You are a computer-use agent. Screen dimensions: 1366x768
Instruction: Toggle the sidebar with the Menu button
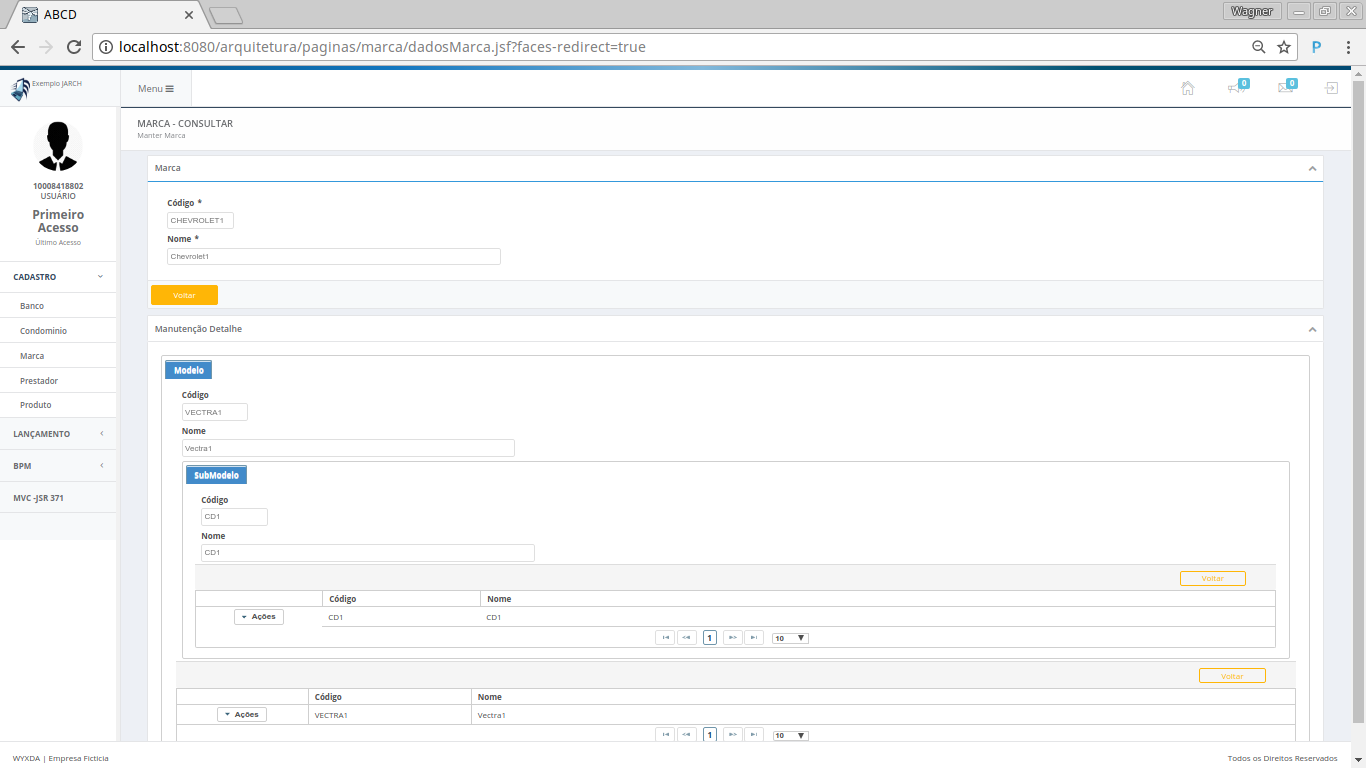155,89
